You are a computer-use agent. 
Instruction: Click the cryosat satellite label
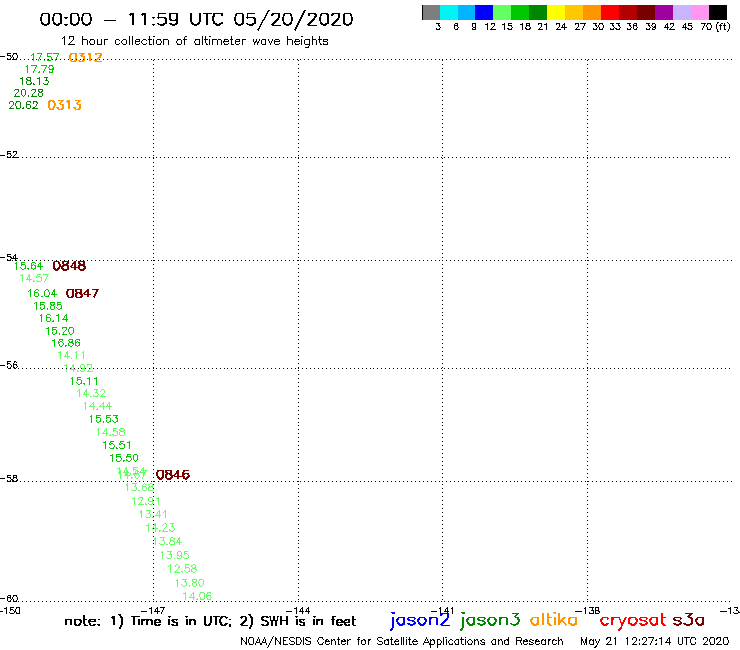[x=633, y=621]
